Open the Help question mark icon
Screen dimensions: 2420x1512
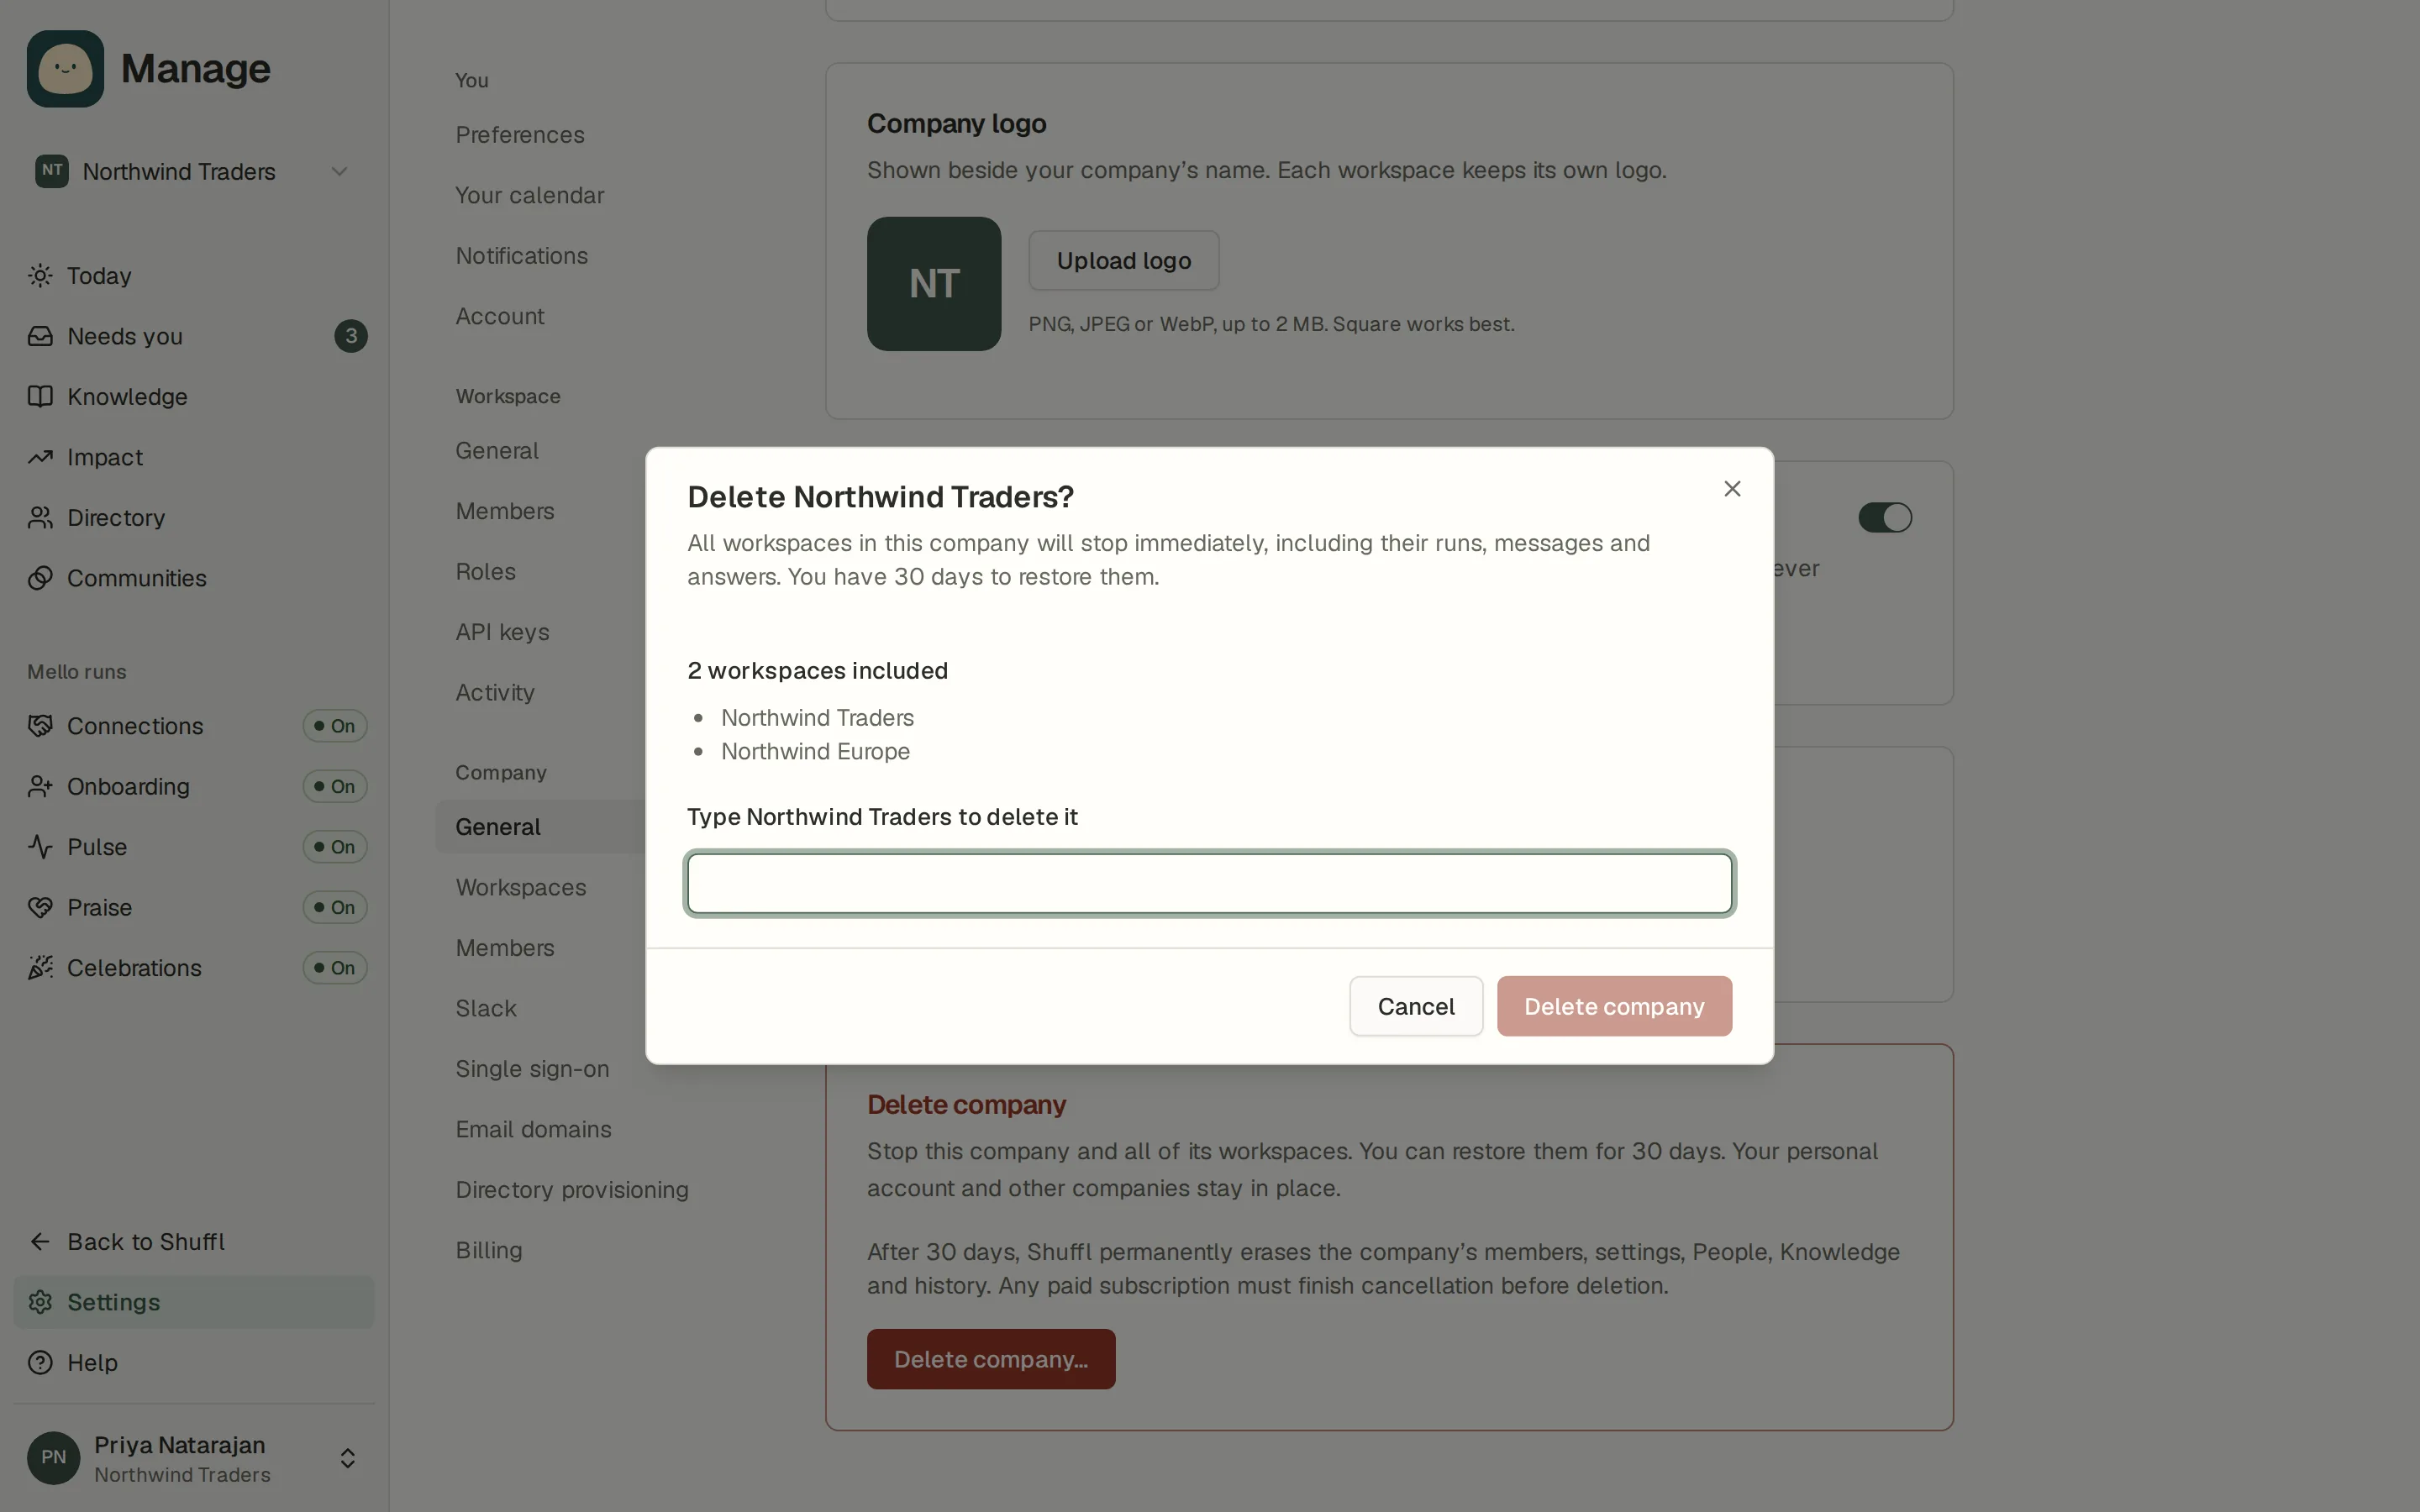pyautogui.click(x=40, y=1362)
